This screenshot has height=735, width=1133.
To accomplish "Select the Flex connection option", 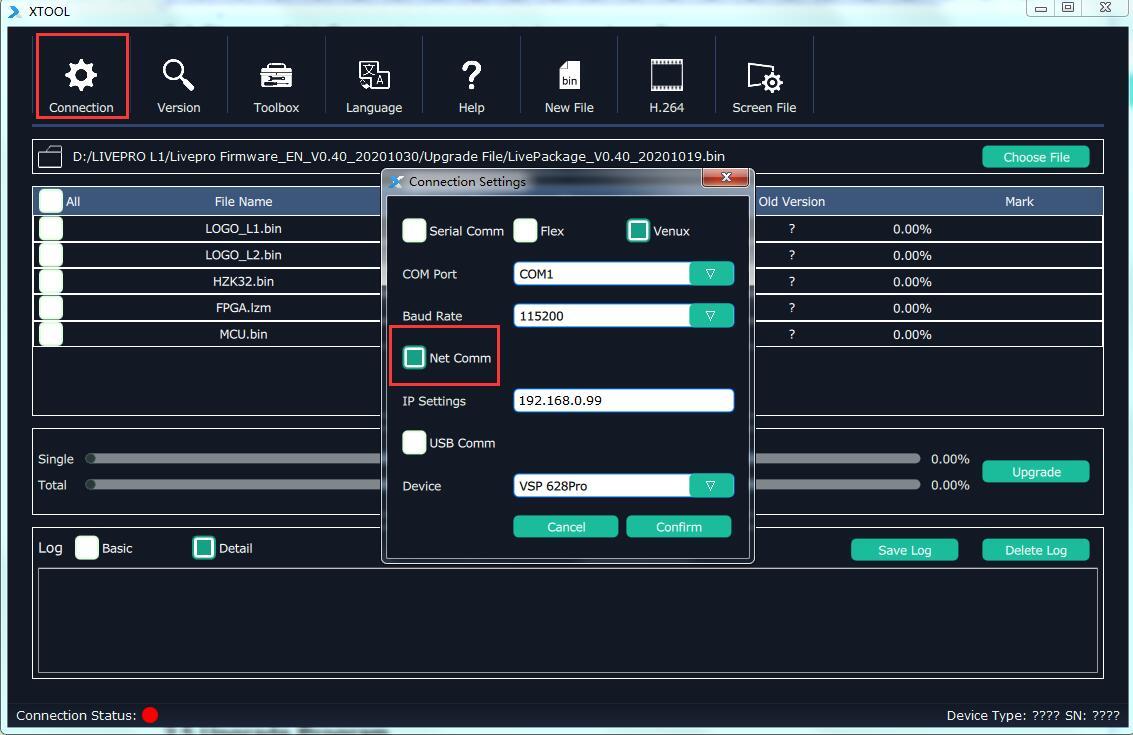I will [x=525, y=230].
